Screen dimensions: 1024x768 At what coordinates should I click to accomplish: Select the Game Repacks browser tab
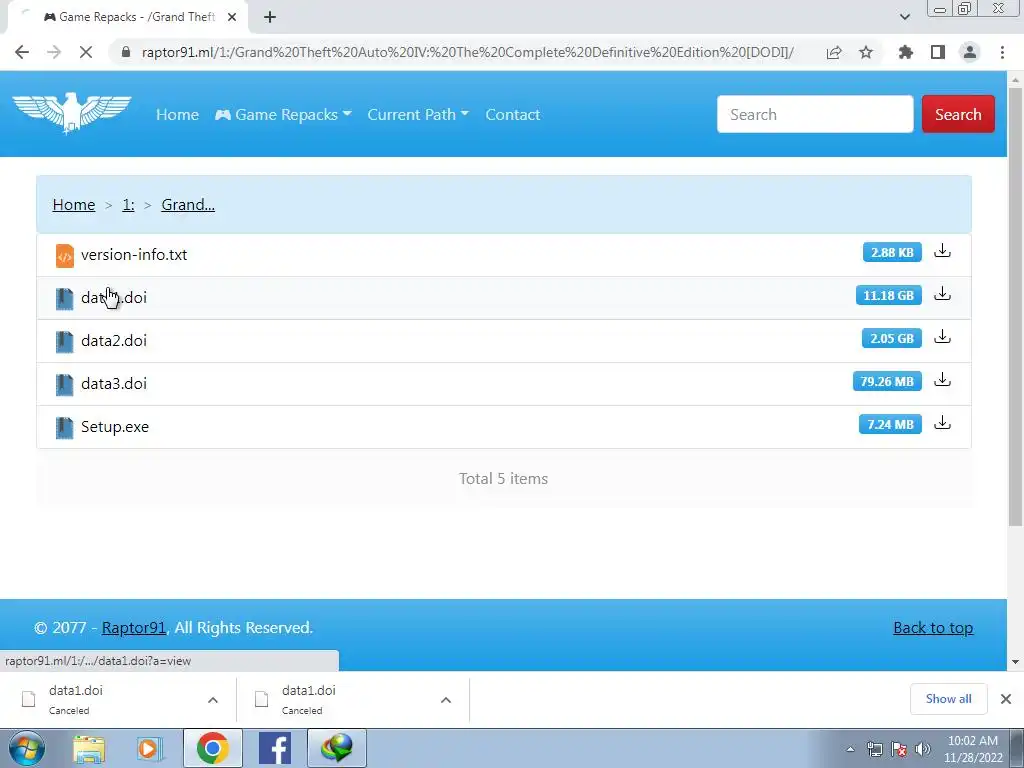(129, 17)
